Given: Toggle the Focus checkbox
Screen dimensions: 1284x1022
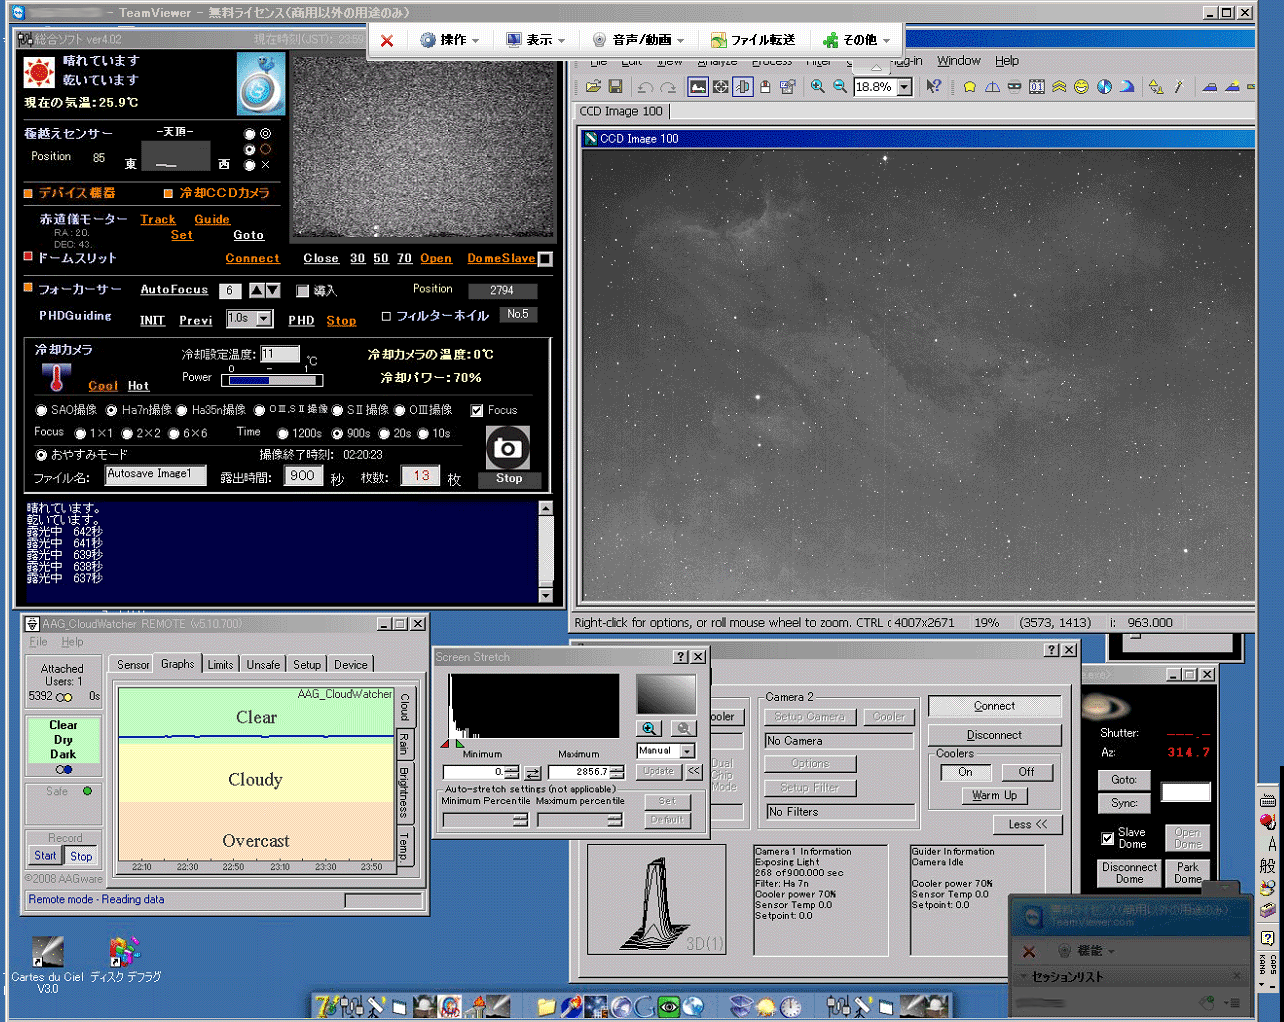Looking at the screenshot, I should [477, 410].
